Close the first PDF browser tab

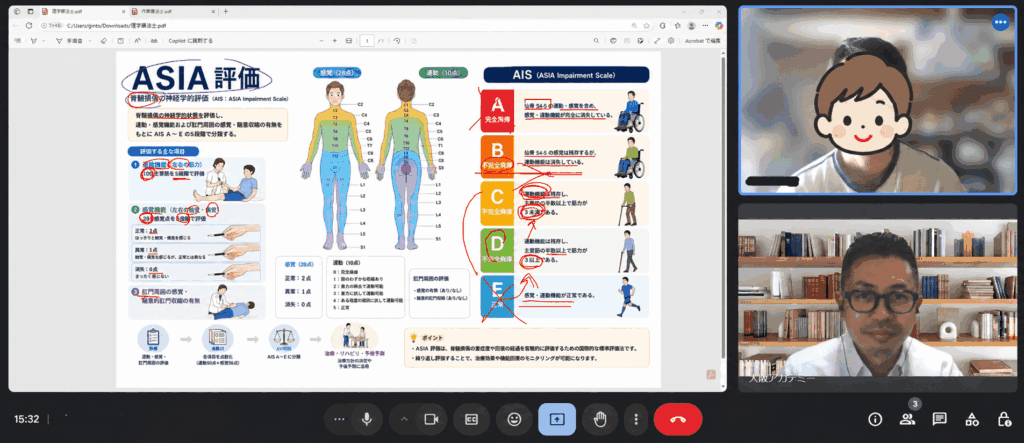click(x=123, y=12)
